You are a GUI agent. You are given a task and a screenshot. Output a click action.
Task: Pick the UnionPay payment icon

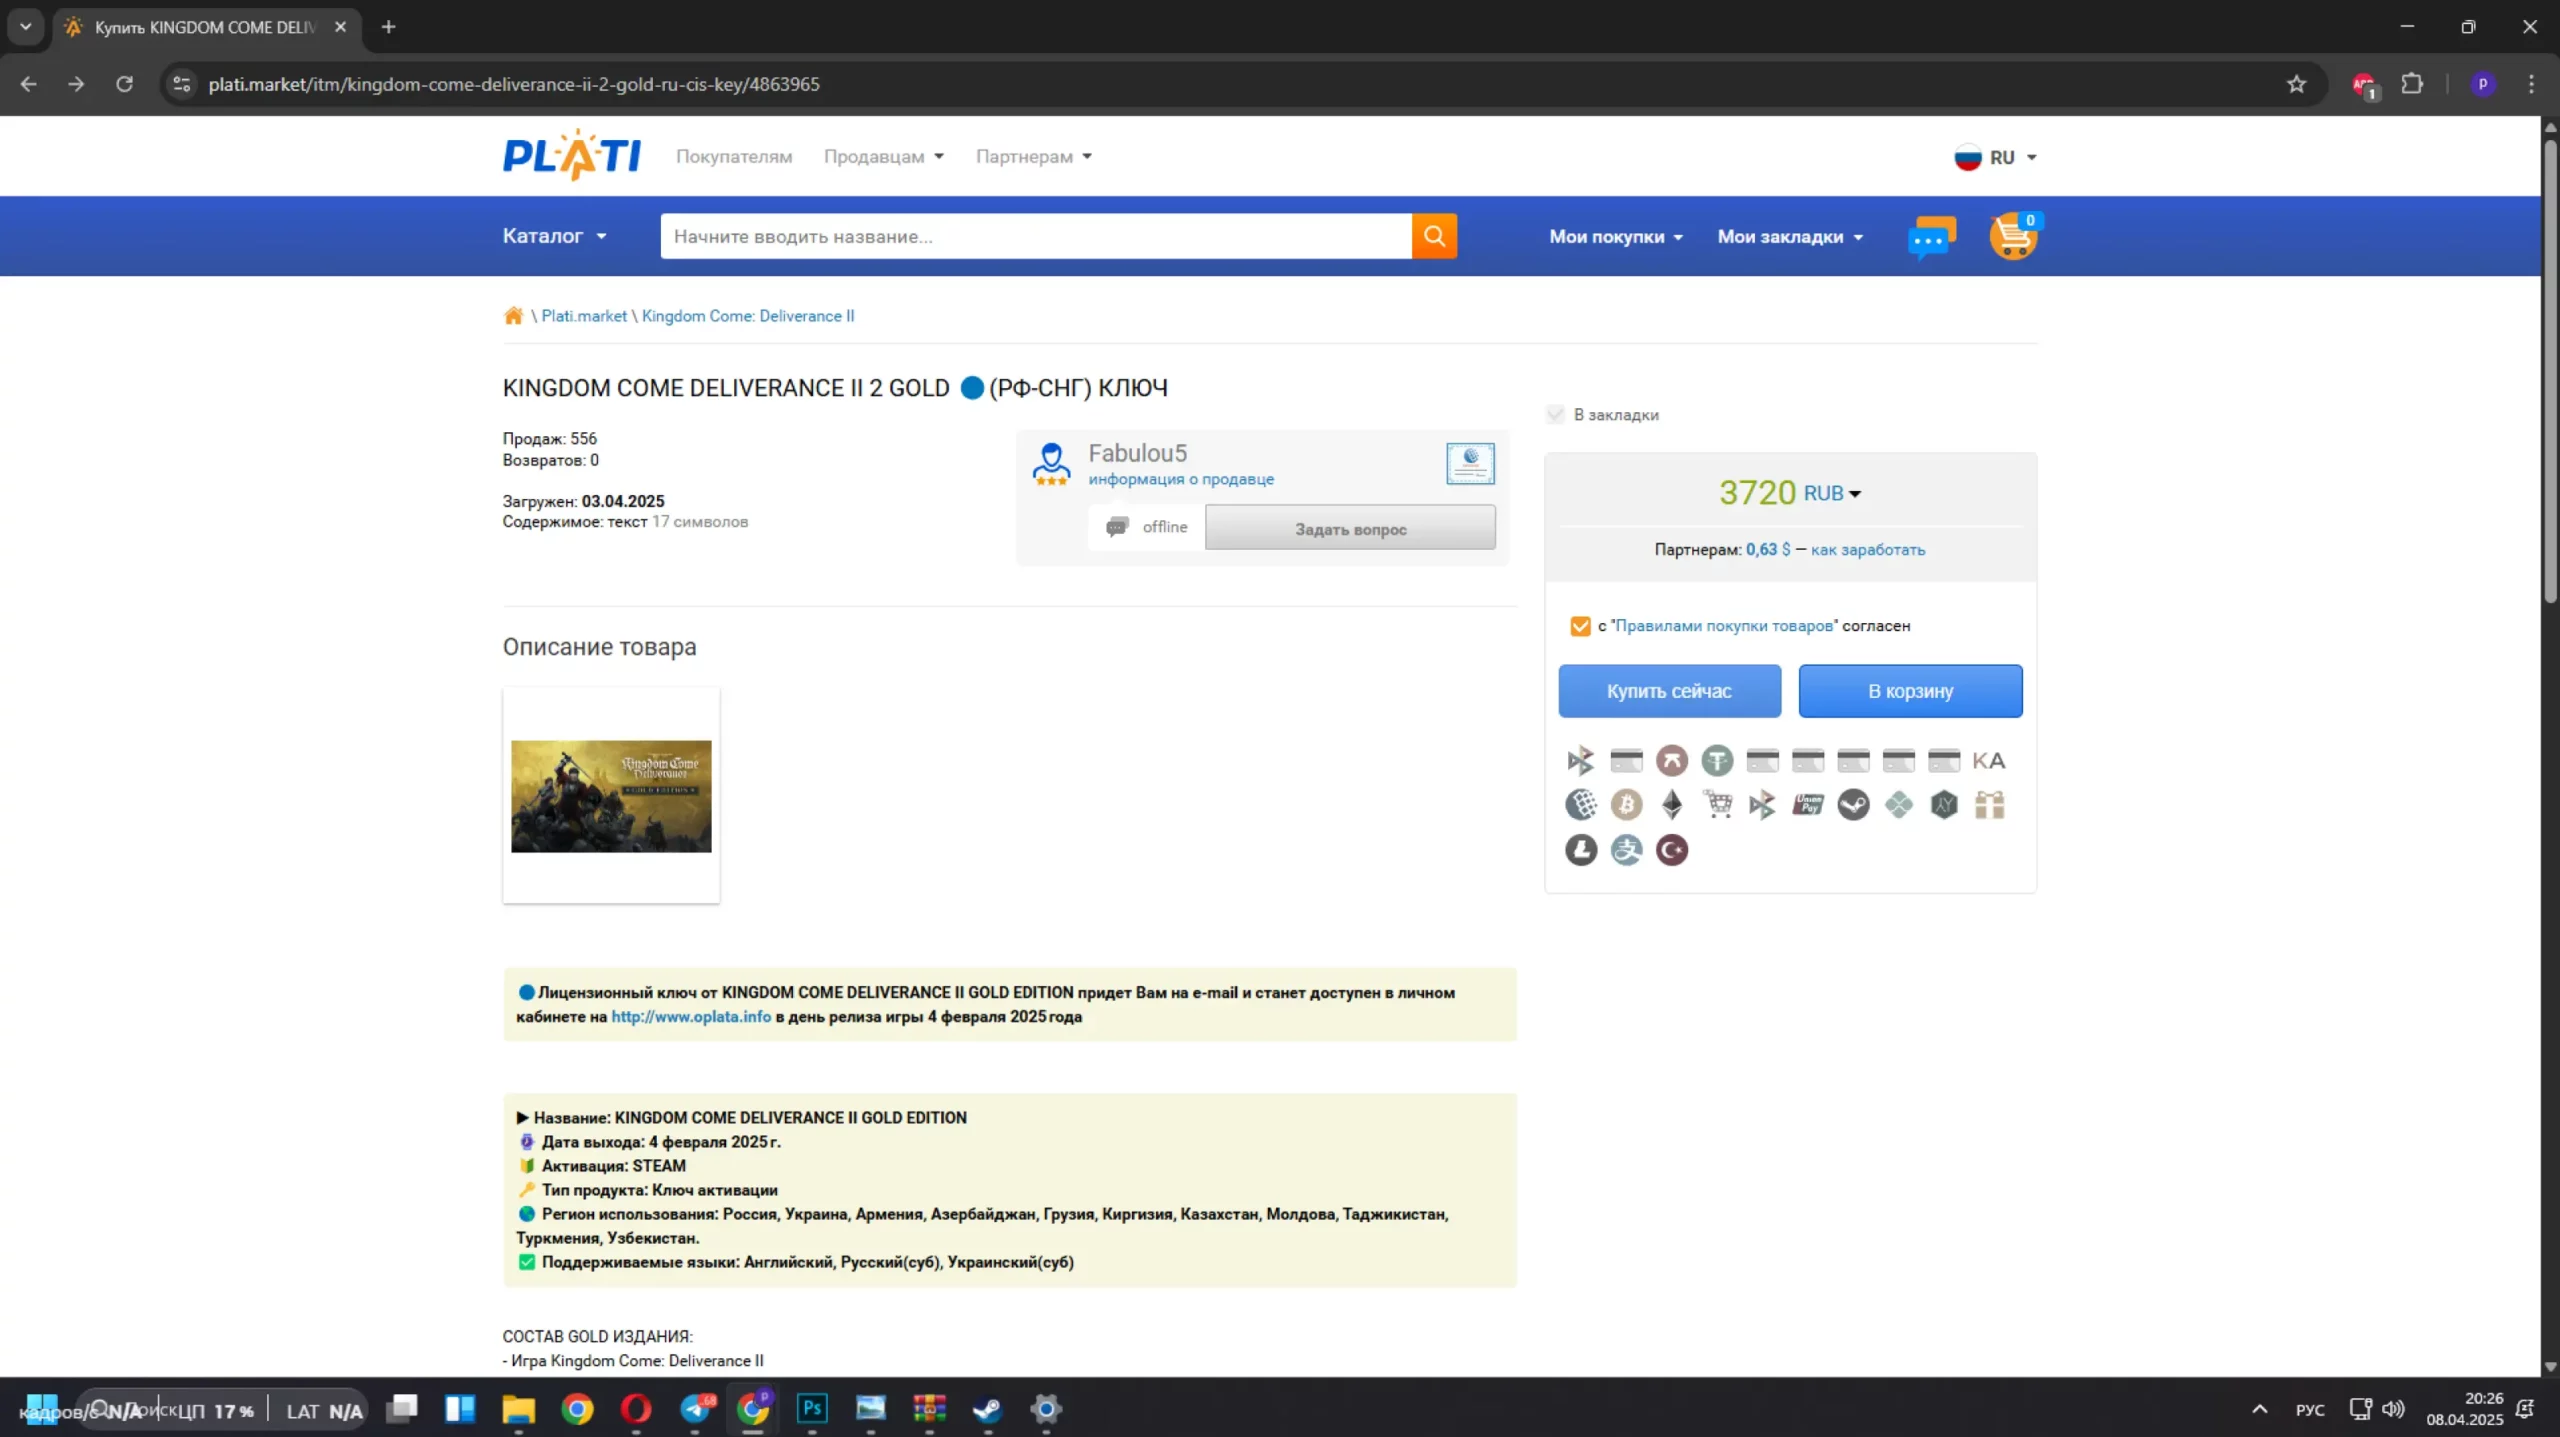(1808, 804)
